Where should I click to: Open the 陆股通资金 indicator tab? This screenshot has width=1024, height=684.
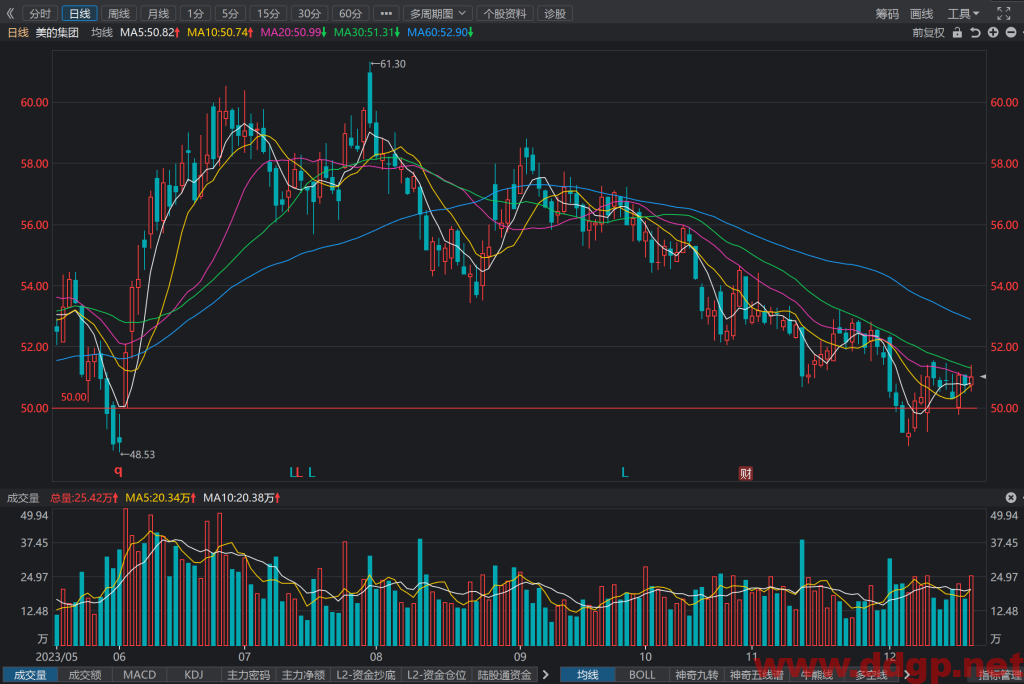(x=505, y=675)
